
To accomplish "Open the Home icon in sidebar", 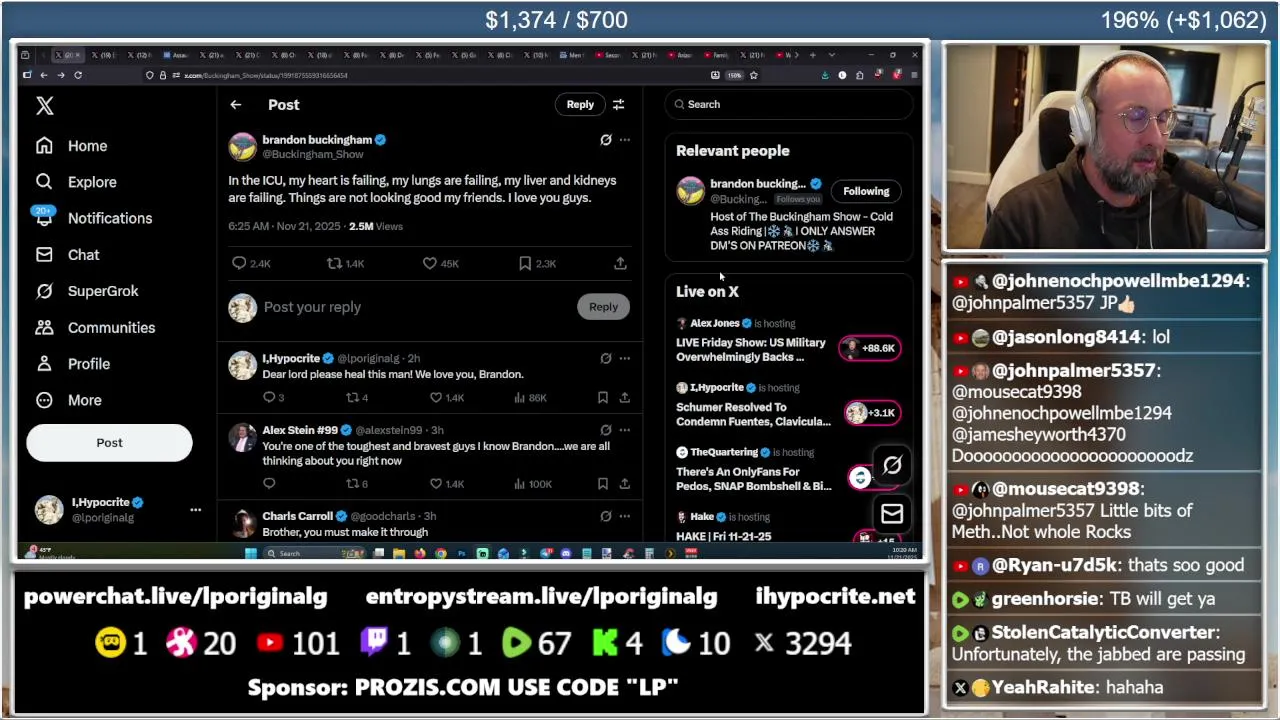I will tap(44, 146).
